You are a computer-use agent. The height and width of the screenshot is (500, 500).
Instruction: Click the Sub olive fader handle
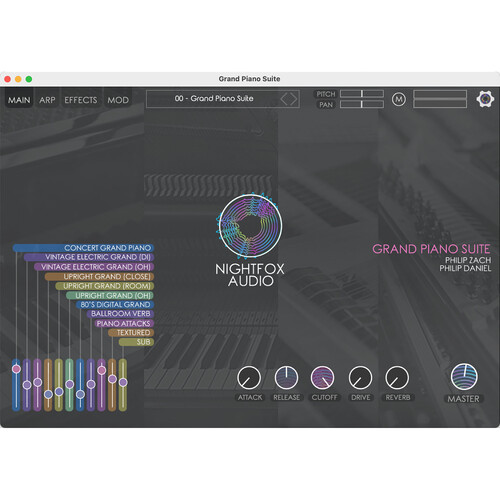tap(123, 382)
